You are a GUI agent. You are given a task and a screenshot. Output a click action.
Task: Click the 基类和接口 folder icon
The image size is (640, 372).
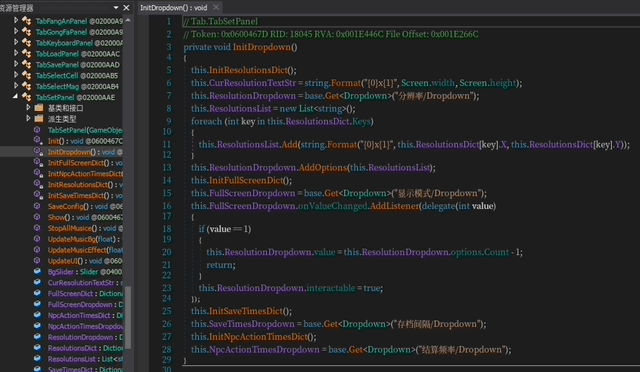[39, 108]
